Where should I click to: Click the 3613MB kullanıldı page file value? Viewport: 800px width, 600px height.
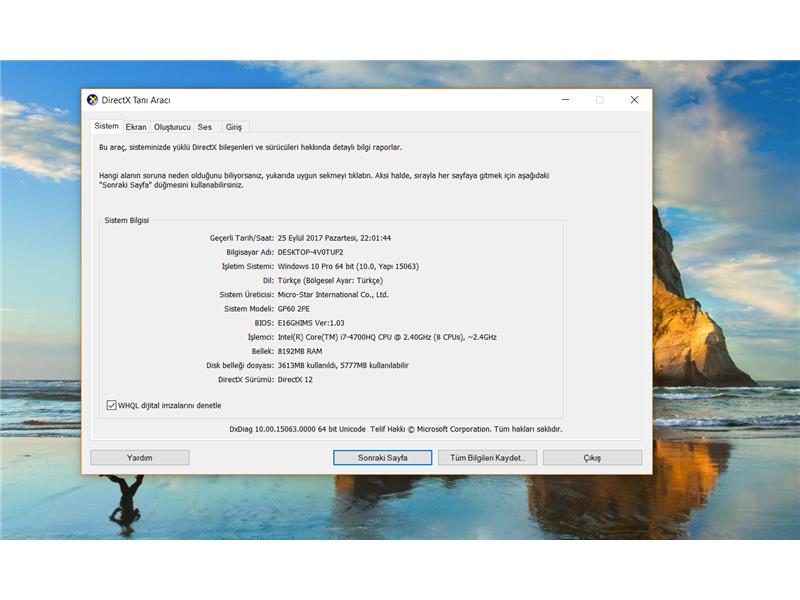coord(343,365)
